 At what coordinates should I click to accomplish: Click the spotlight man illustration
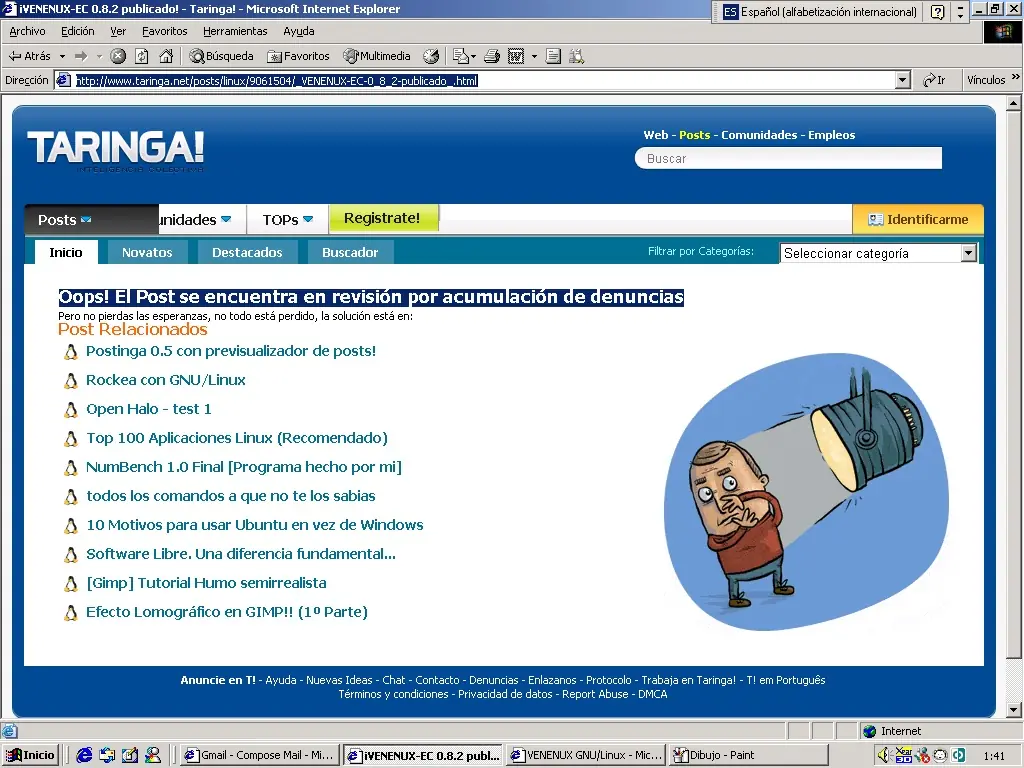coord(806,492)
